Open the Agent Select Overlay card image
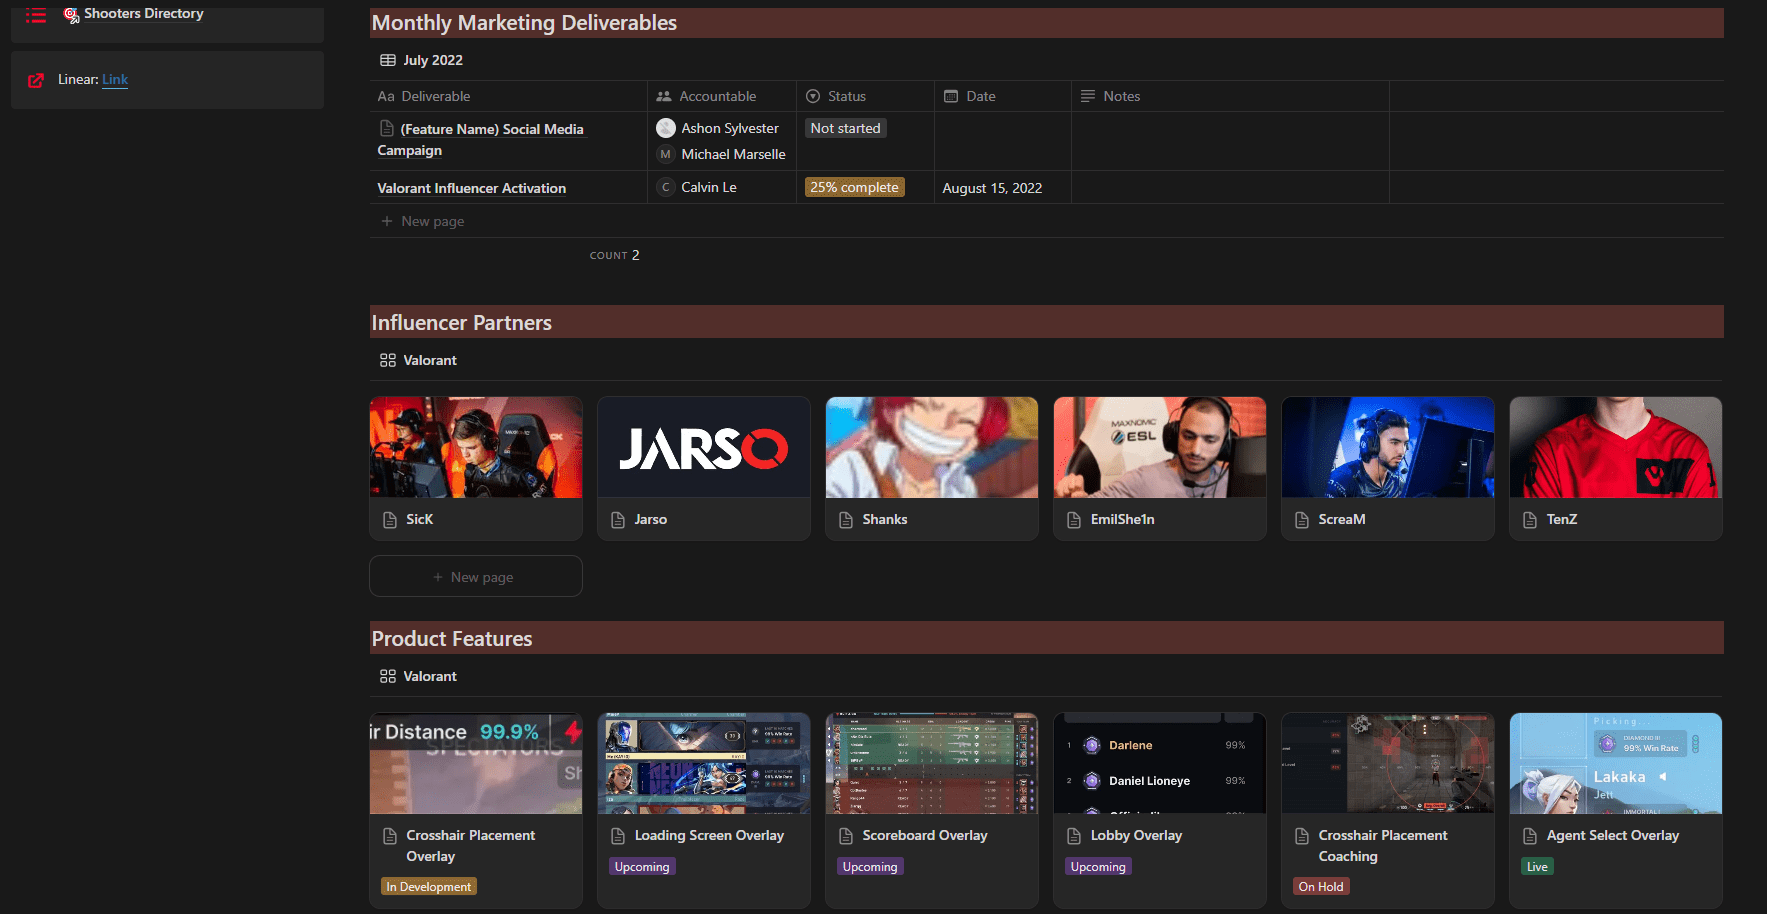The width and height of the screenshot is (1767, 914). point(1616,763)
